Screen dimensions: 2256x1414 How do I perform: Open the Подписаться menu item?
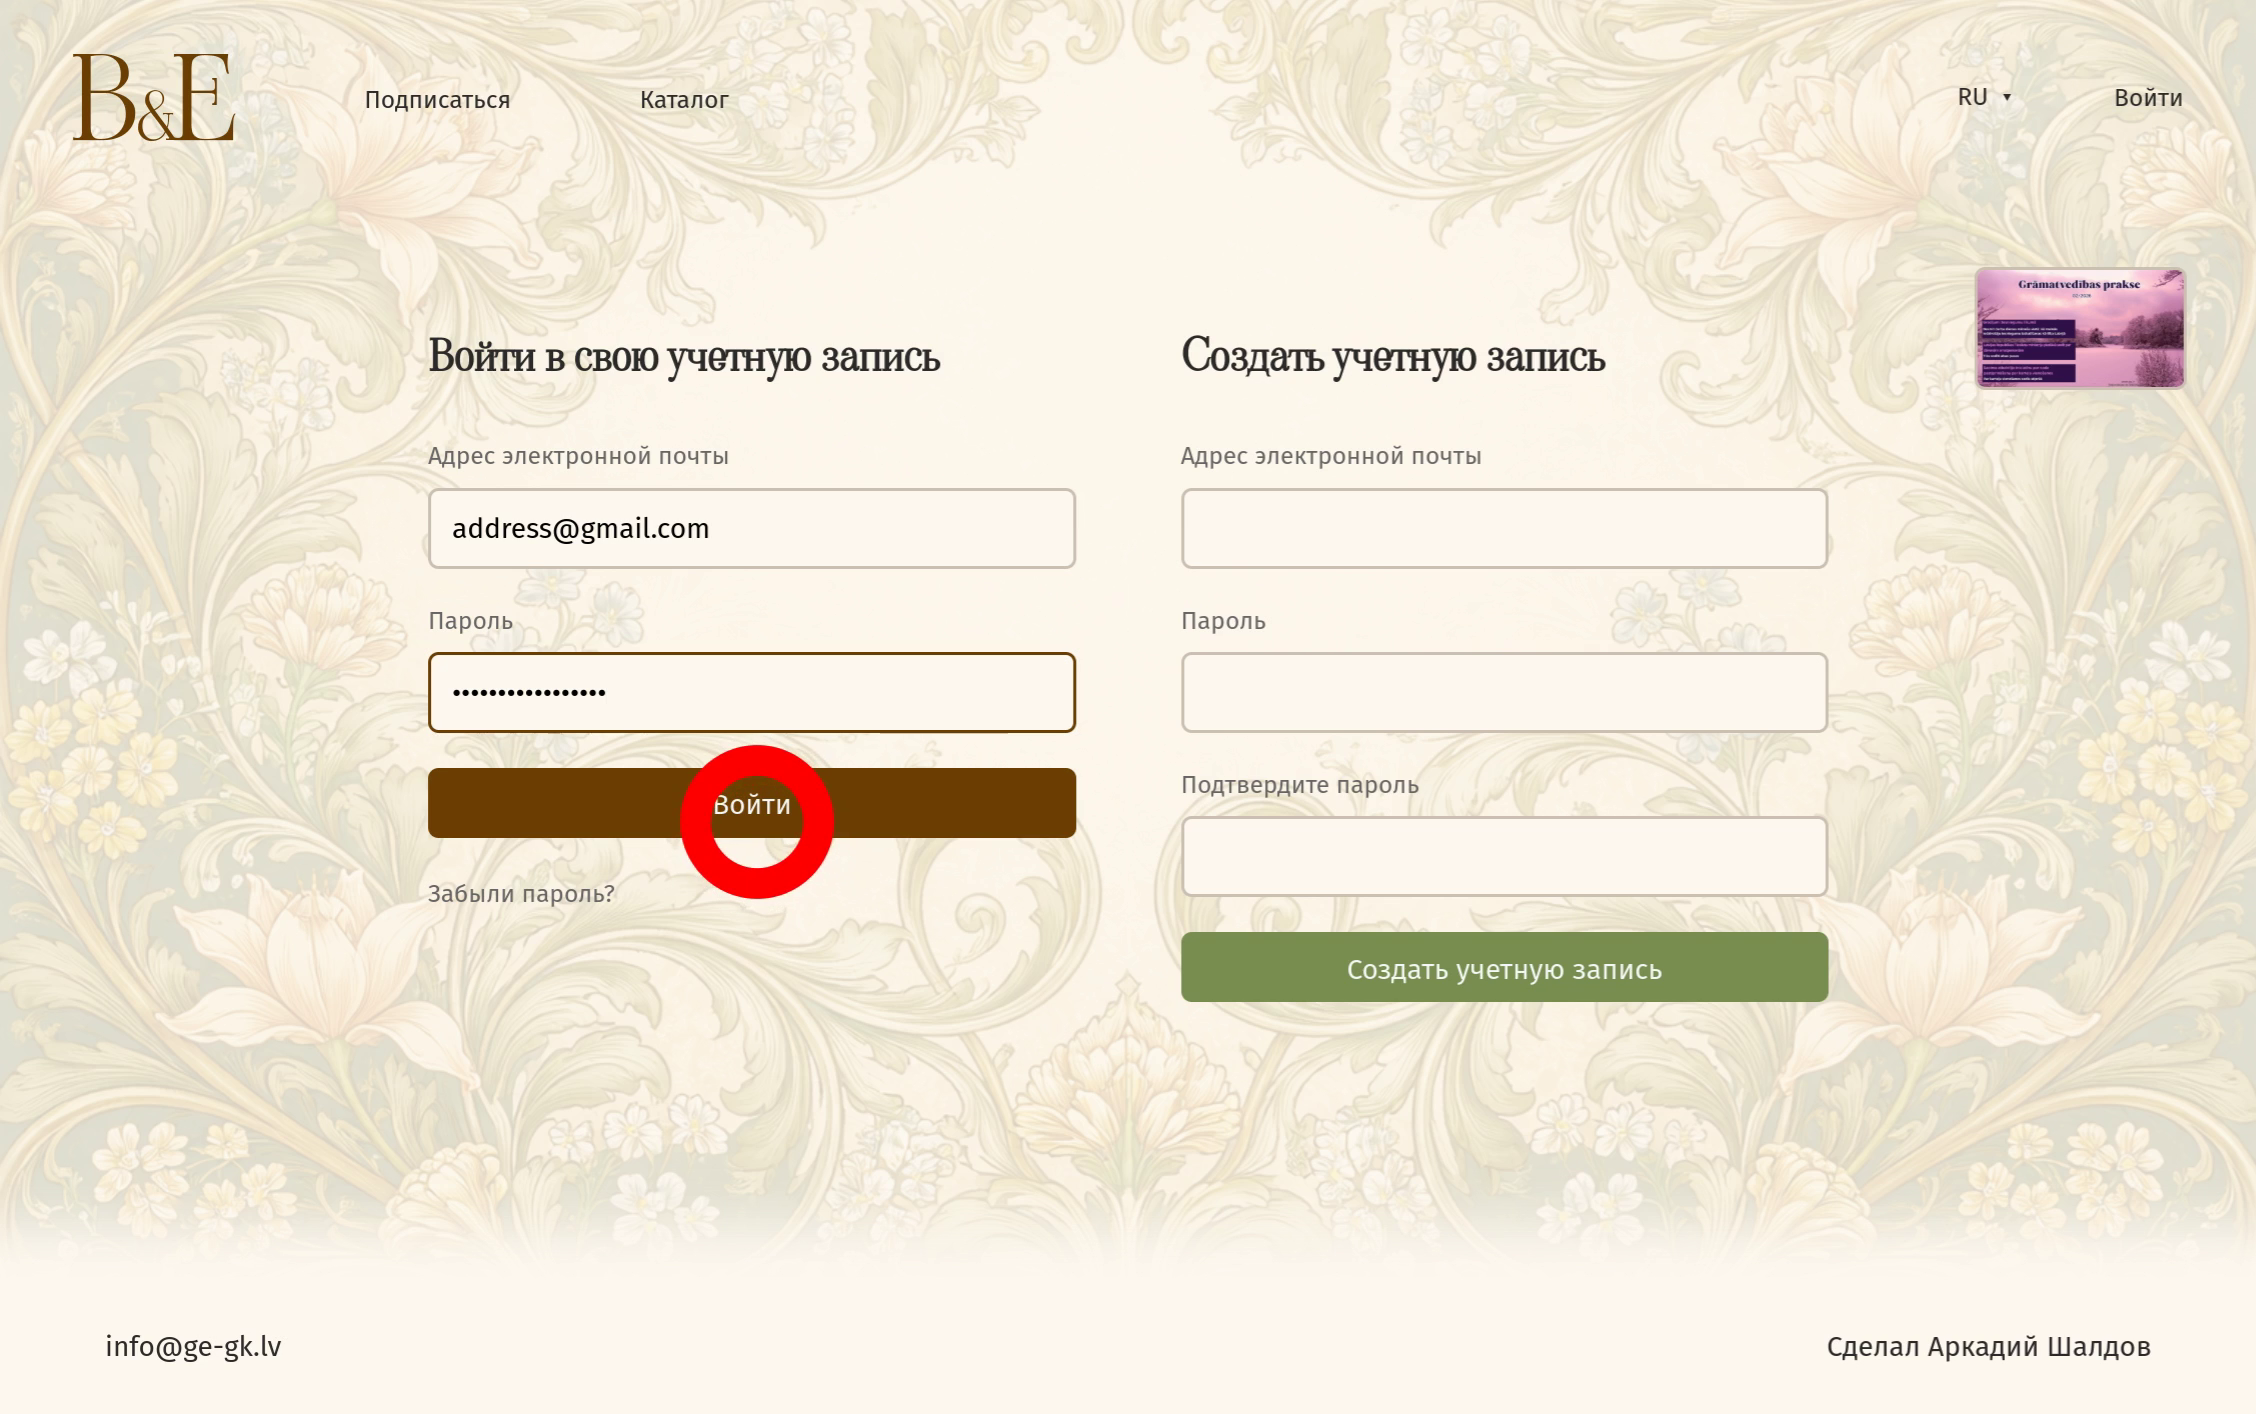point(437,100)
